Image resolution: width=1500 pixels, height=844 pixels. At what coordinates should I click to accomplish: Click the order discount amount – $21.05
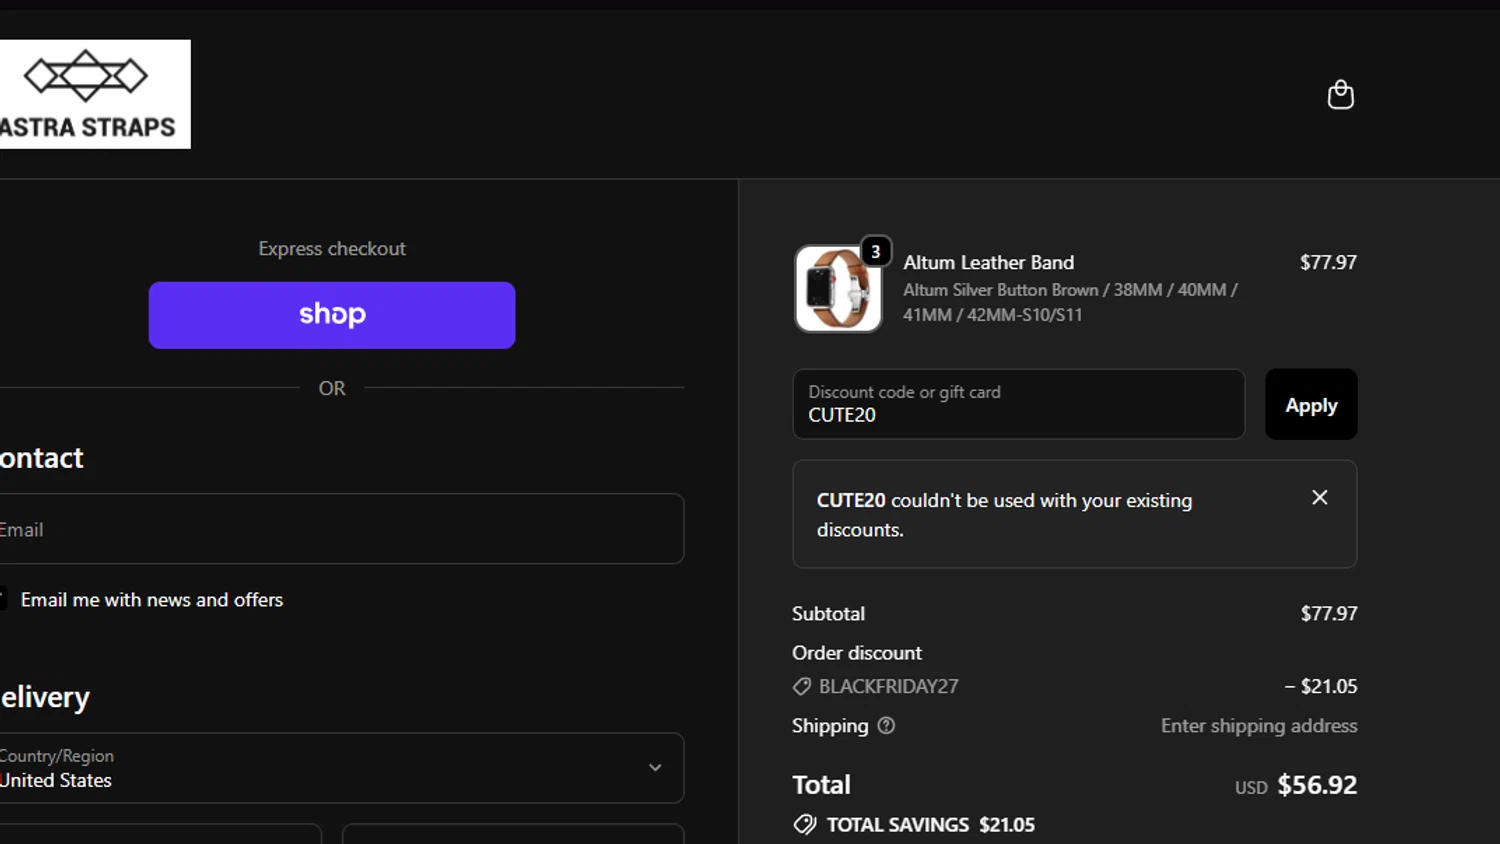(x=1321, y=686)
